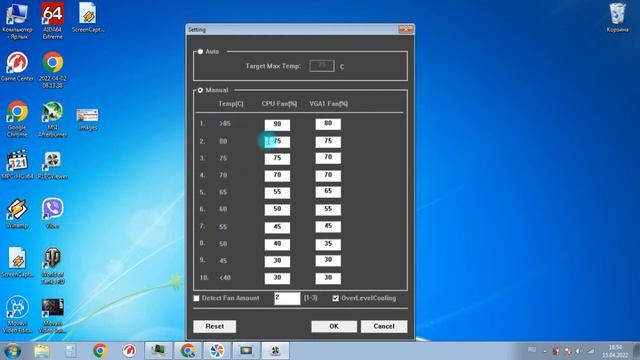Switch to the fan control taskbar app

coord(275,351)
